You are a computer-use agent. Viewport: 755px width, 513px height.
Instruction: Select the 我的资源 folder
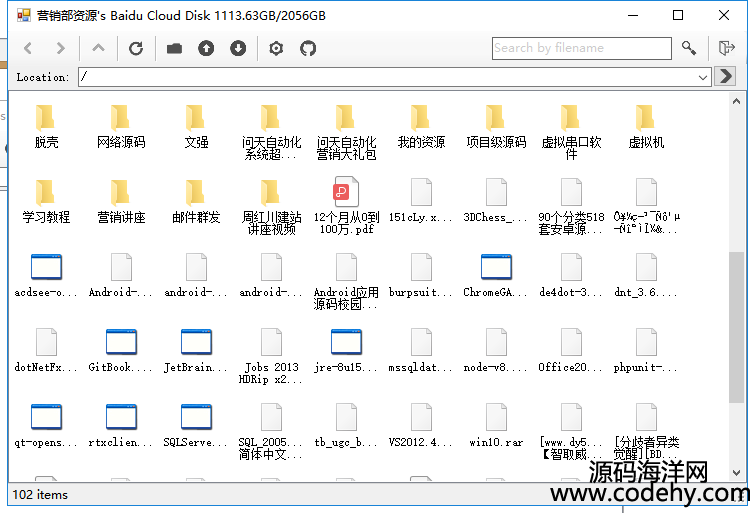[x=421, y=126]
